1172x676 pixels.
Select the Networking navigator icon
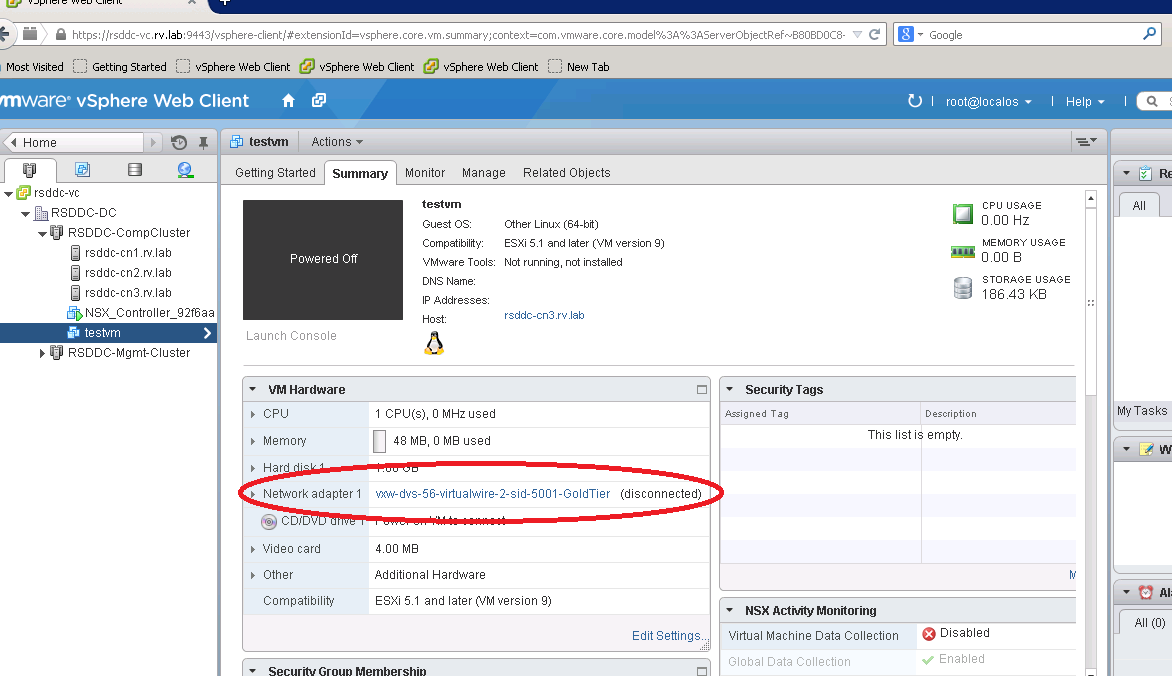[x=185, y=170]
